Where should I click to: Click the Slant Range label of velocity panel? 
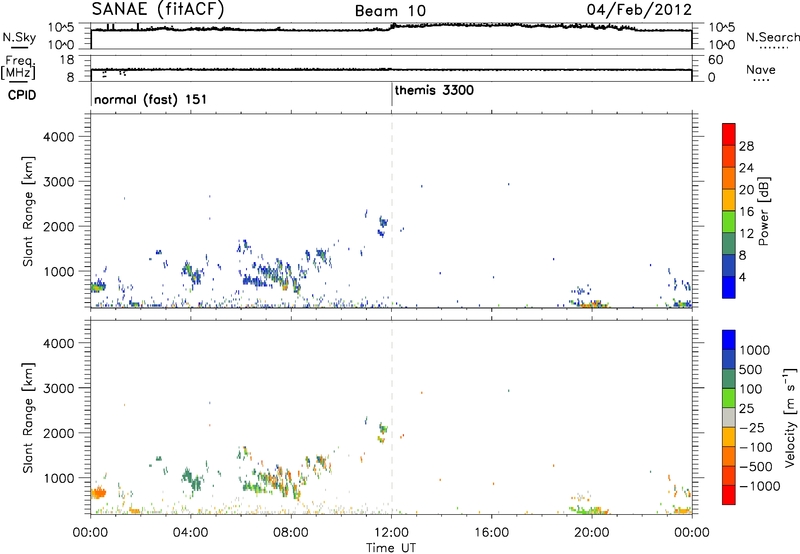click(x=28, y=418)
